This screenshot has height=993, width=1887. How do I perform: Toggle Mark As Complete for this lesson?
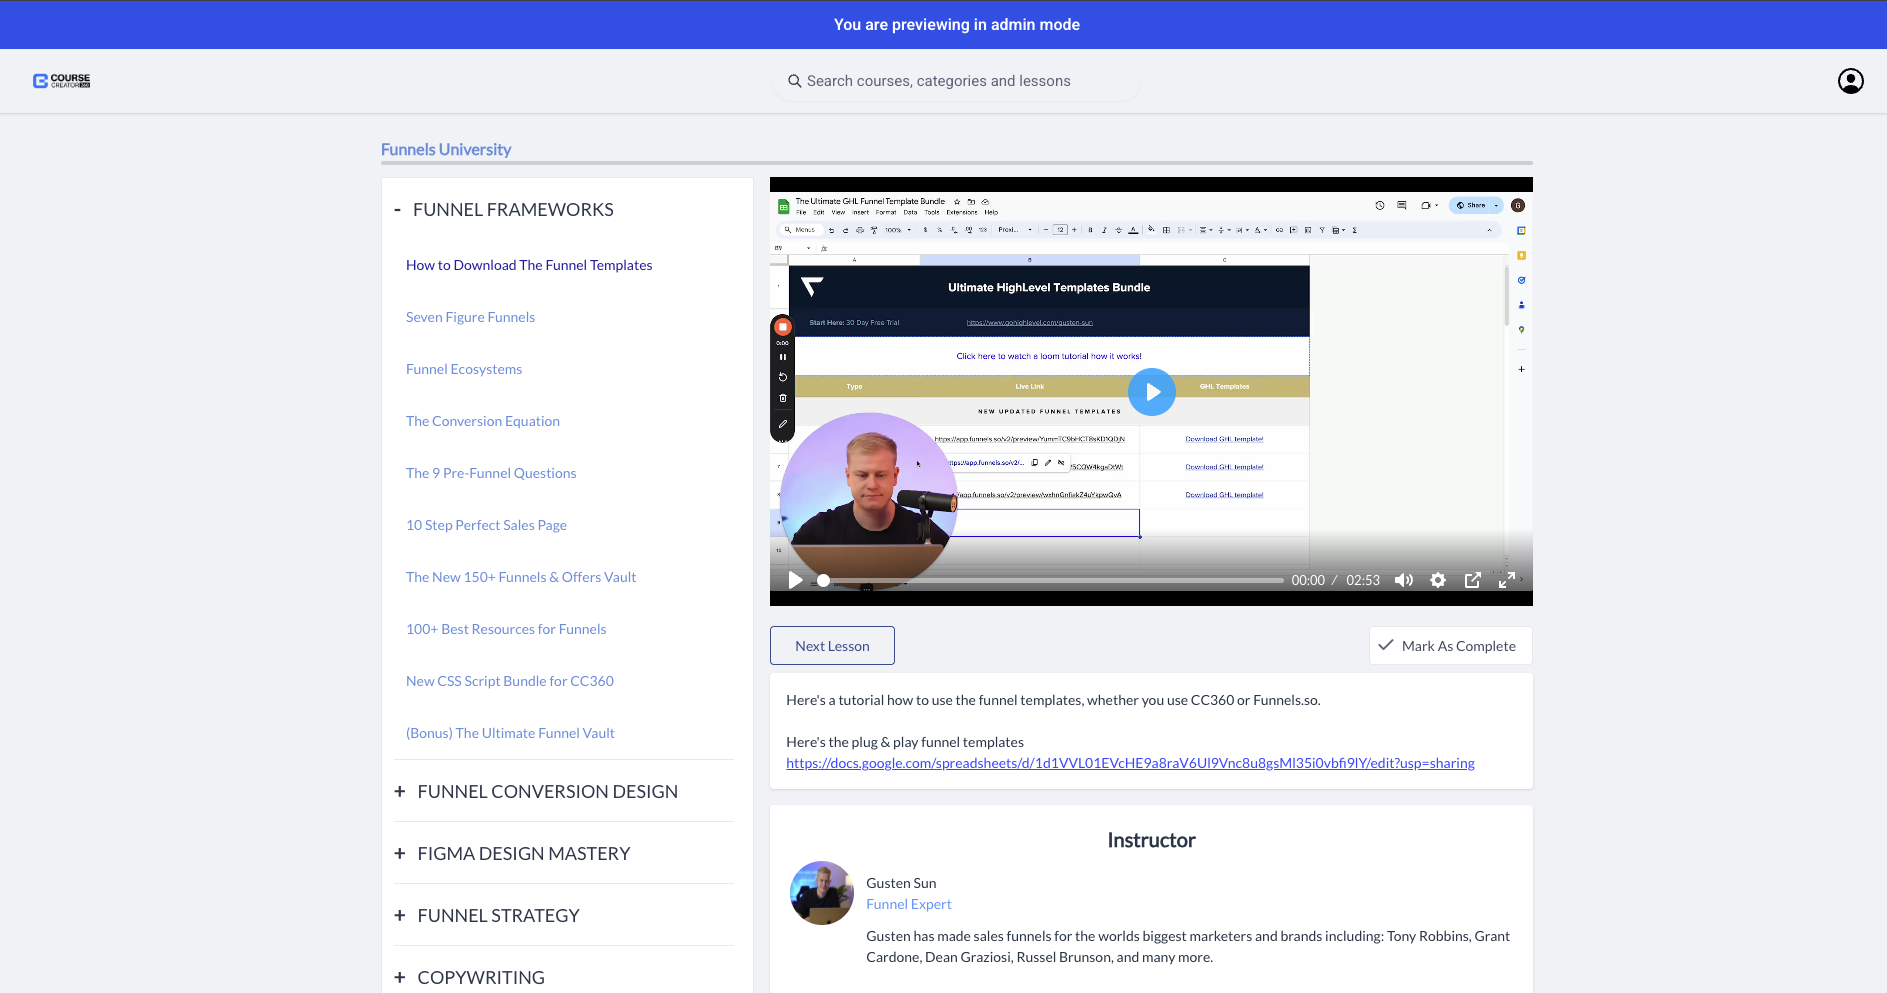coord(1450,645)
